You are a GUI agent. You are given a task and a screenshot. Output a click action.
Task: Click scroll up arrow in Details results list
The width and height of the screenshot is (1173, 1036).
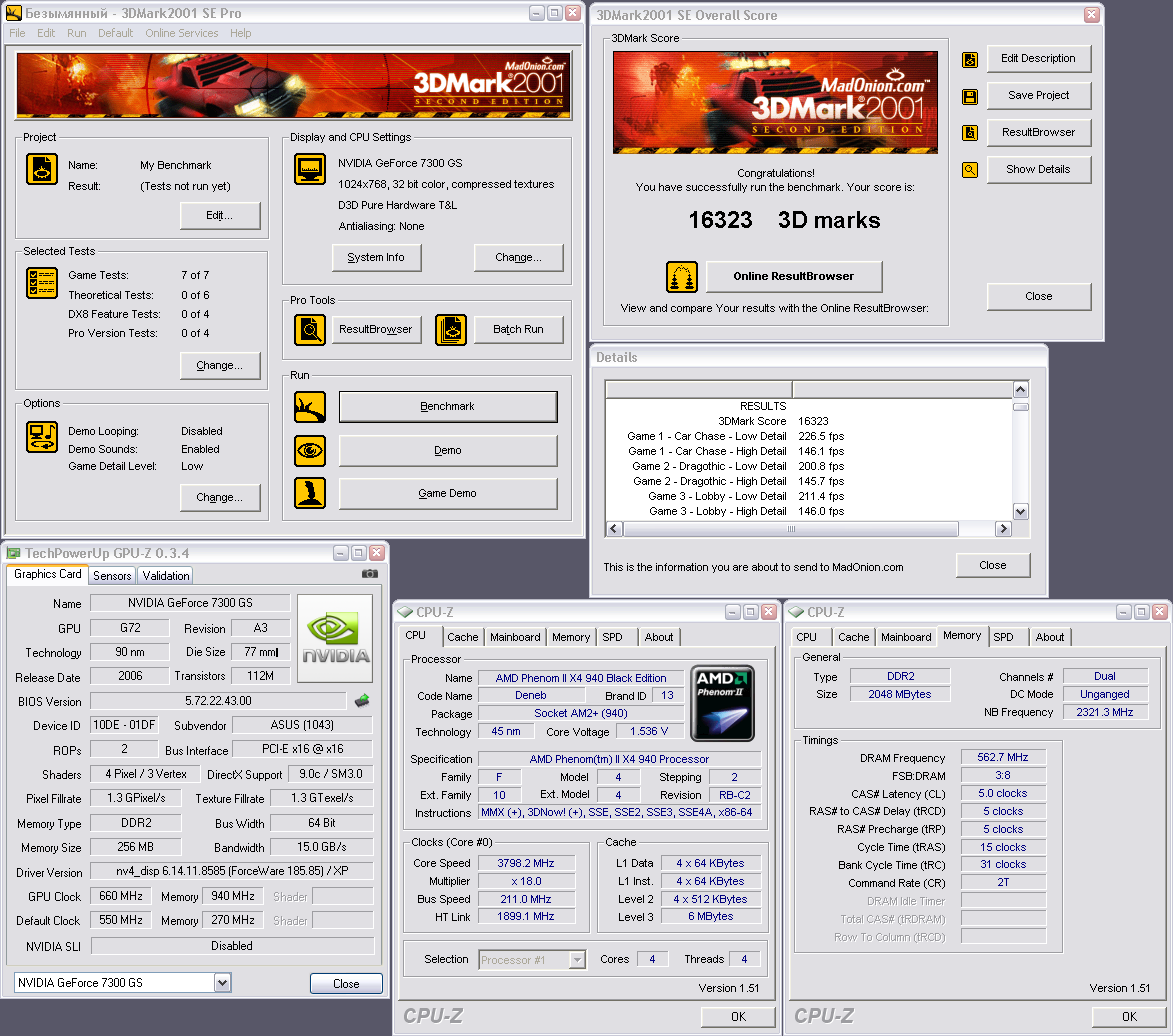tap(1020, 389)
